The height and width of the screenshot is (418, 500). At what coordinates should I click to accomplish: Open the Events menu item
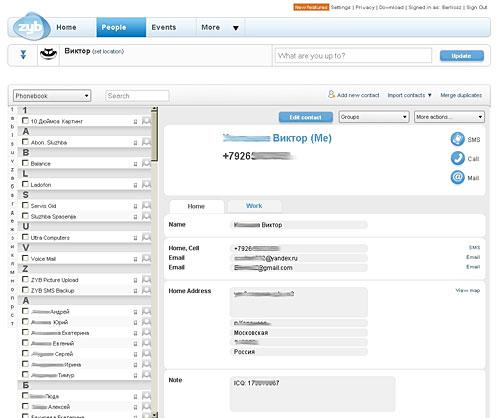[x=164, y=27]
